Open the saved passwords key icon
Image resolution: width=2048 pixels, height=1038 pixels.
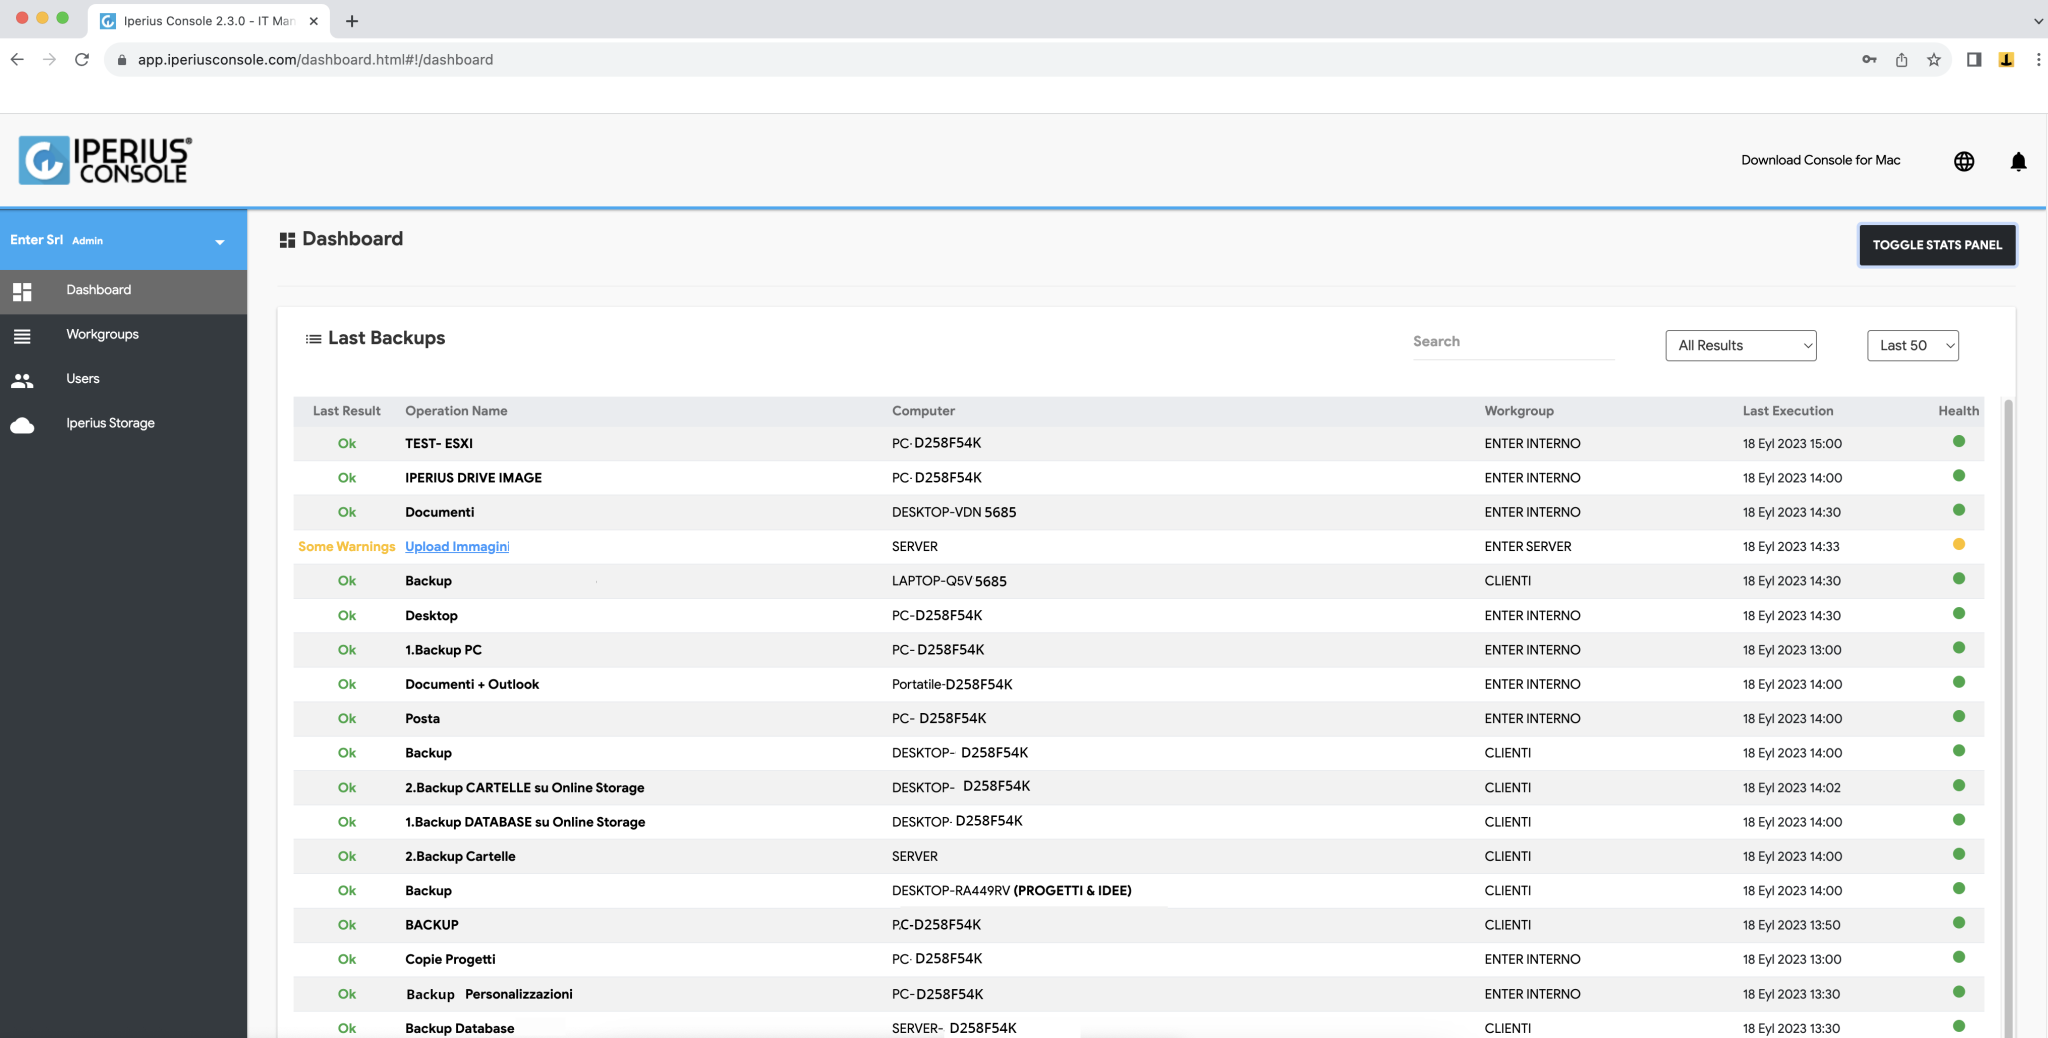coord(1869,60)
